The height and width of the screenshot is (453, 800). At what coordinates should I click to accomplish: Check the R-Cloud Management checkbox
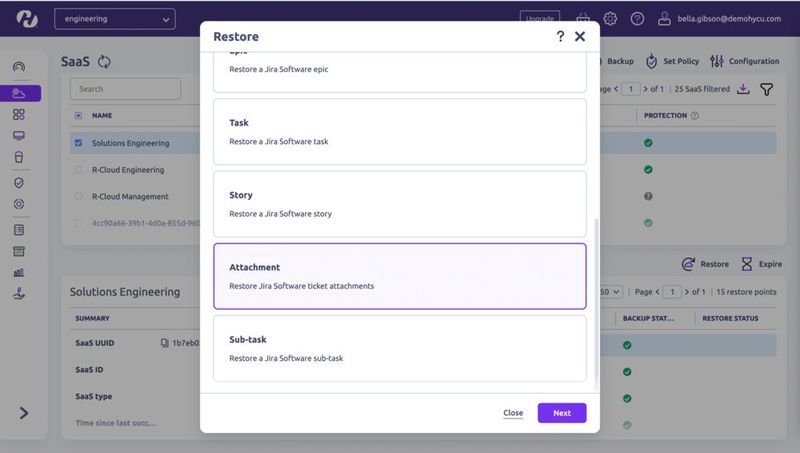tap(79, 197)
